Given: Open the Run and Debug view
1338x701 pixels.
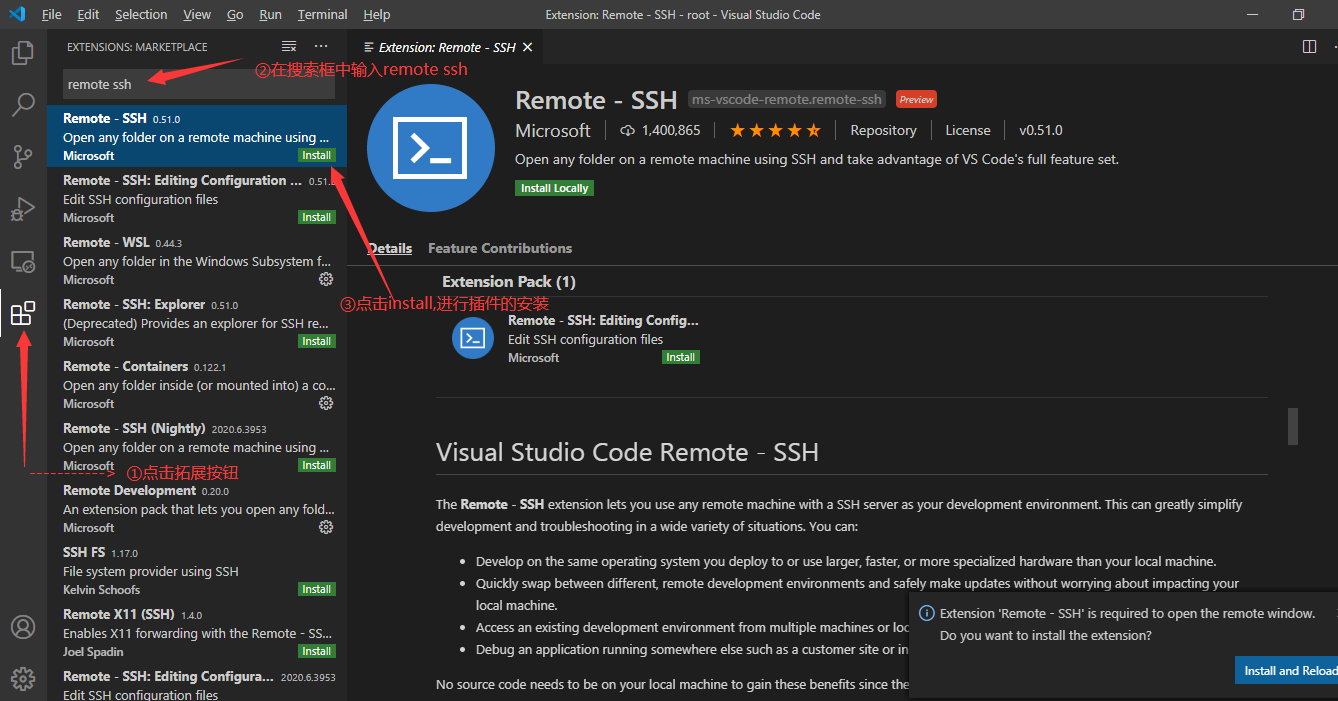Looking at the screenshot, I should click(x=22, y=209).
